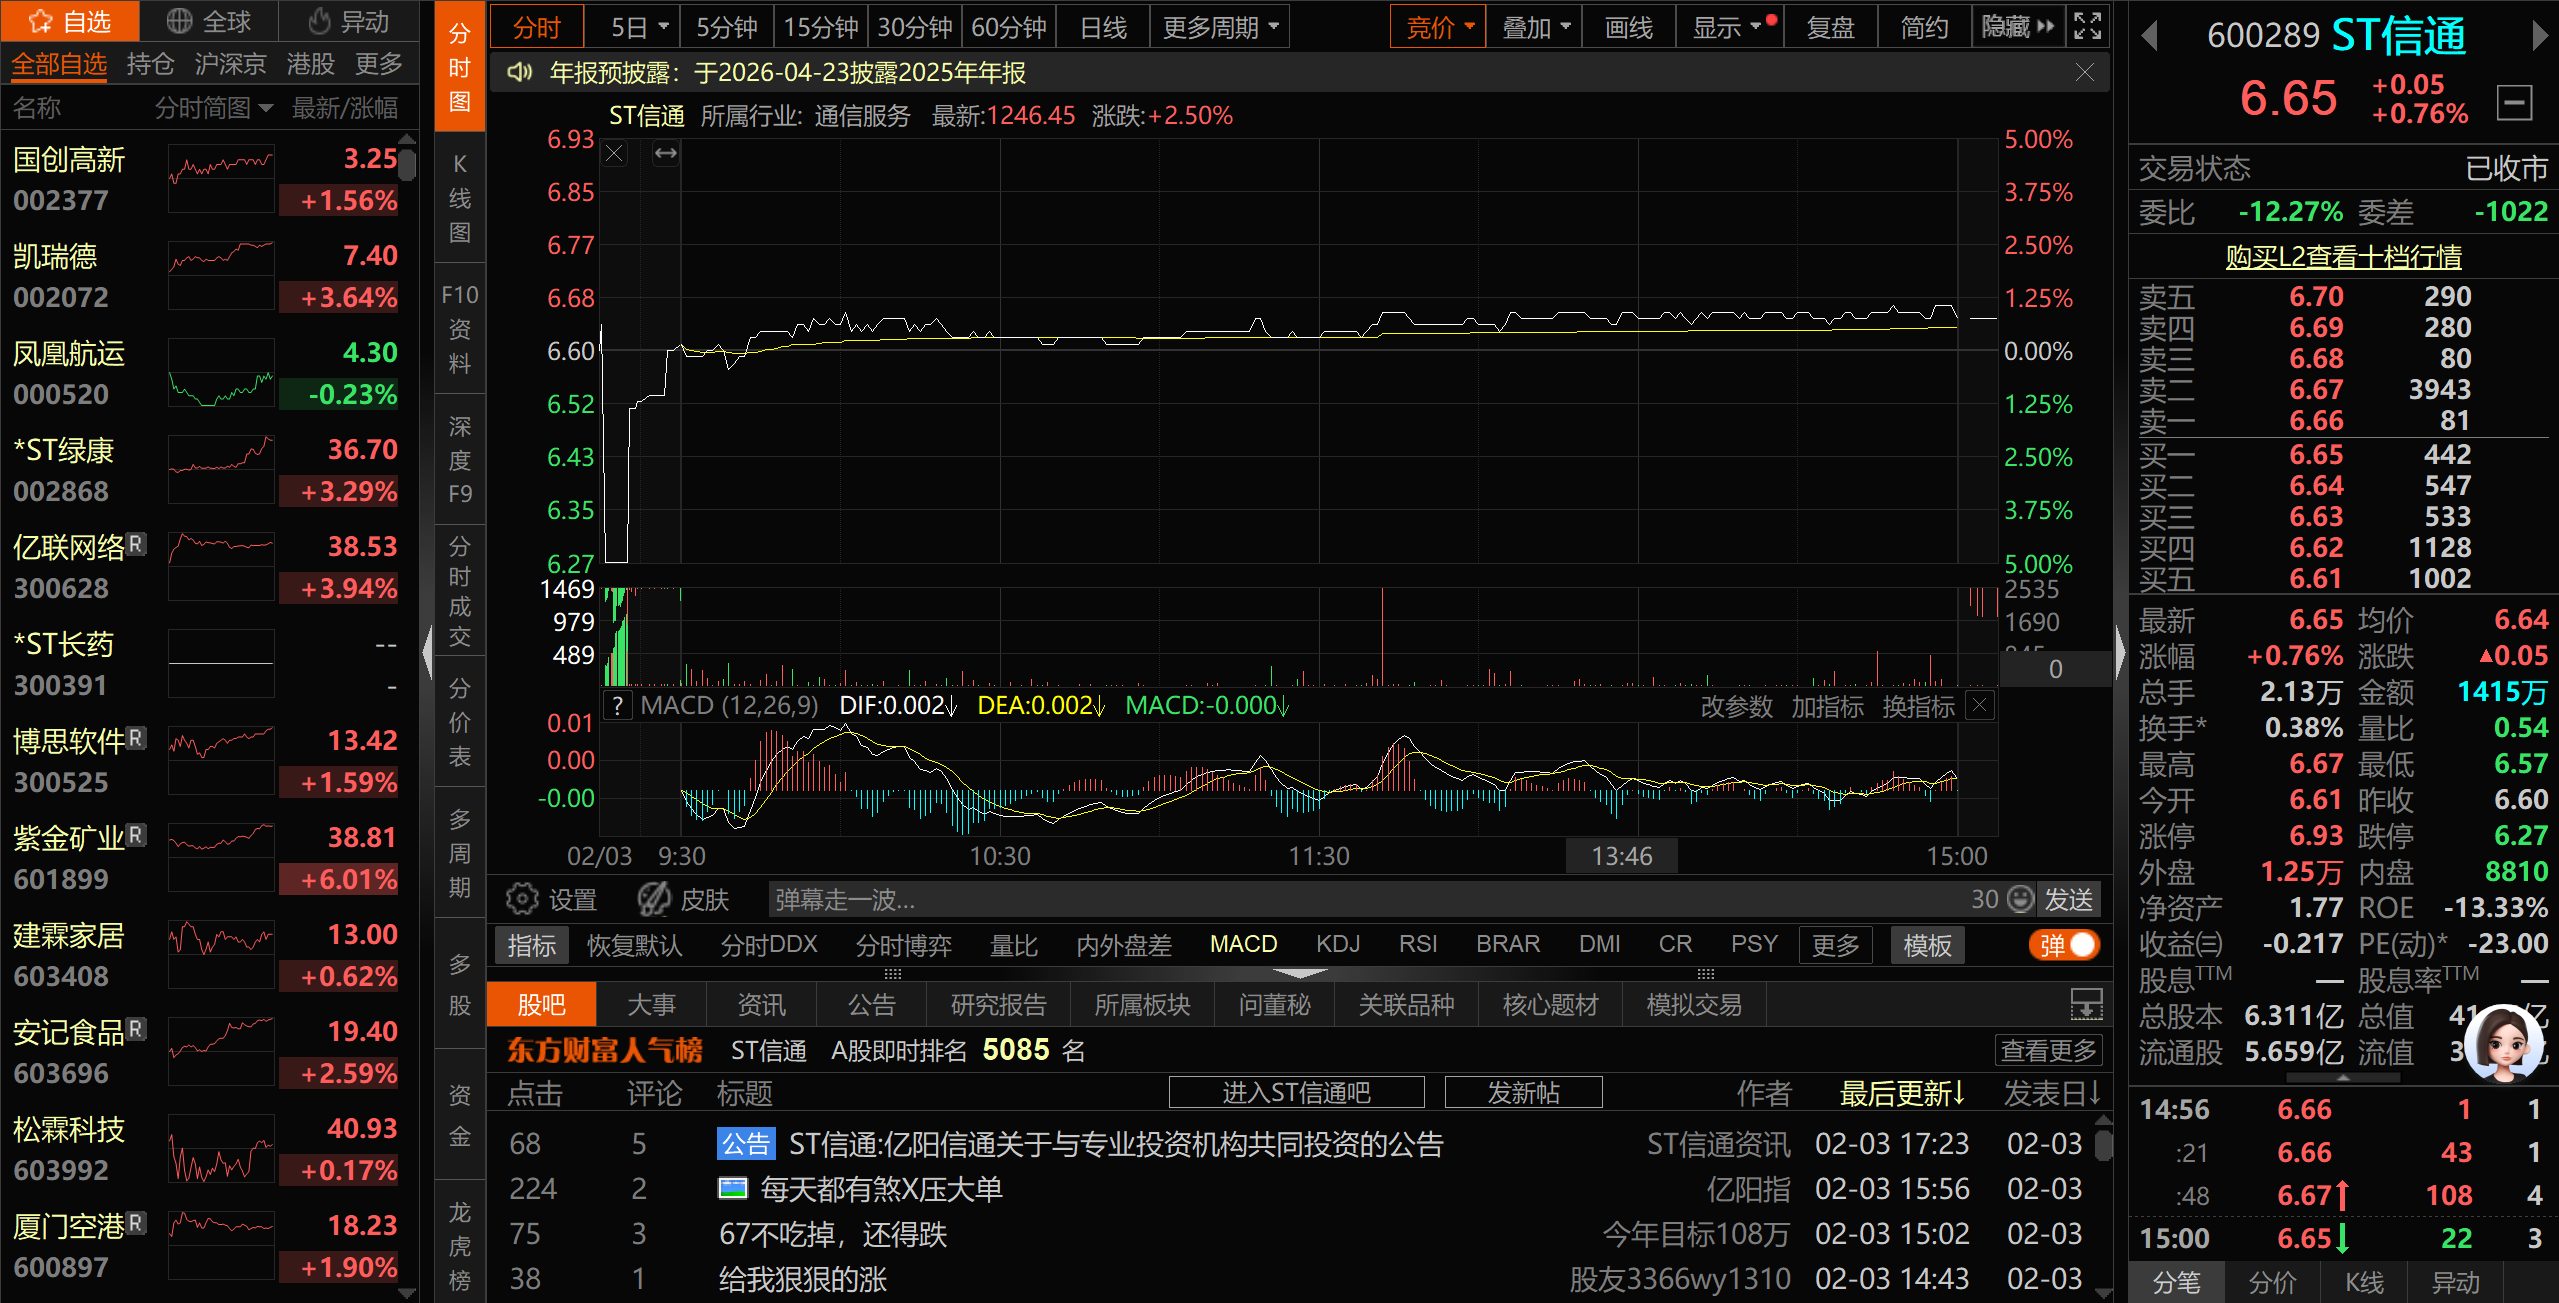Open 购买L2查看十档行情 link
2559x1303 pixels.
[2343, 257]
